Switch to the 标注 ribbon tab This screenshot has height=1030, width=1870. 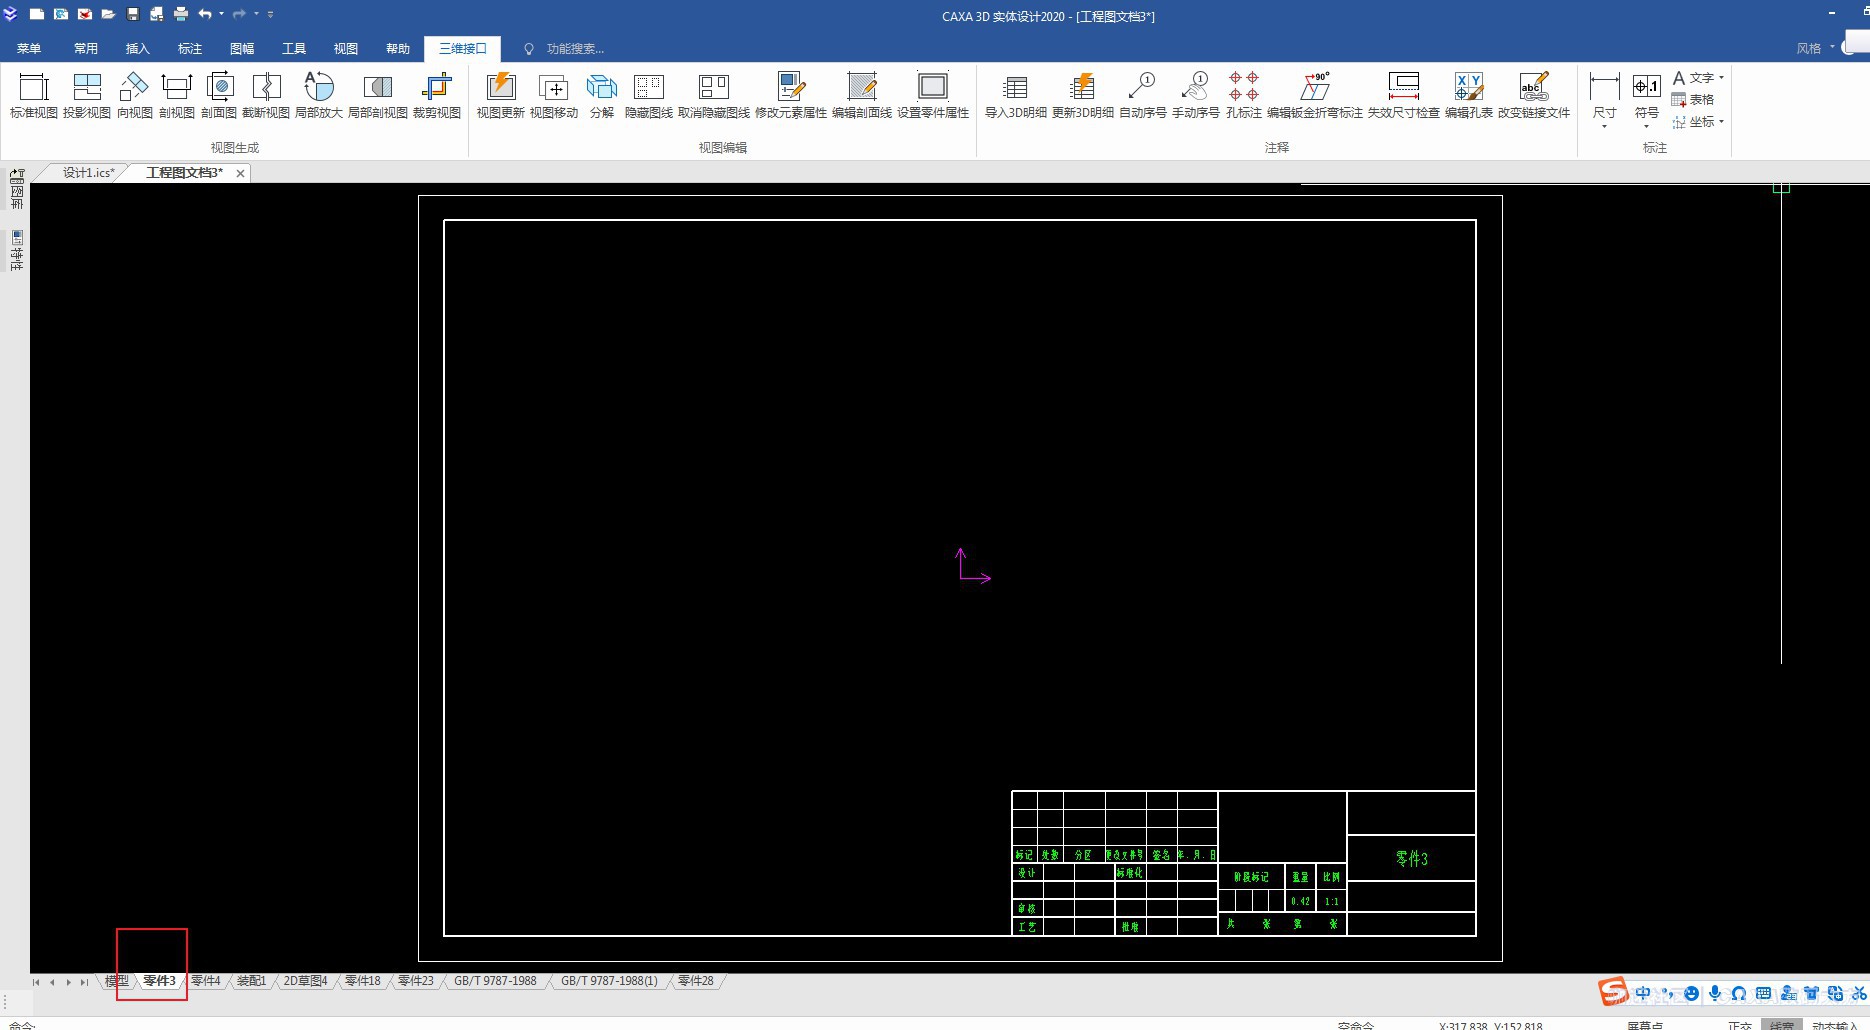pyautogui.click(x=189, y=48)
